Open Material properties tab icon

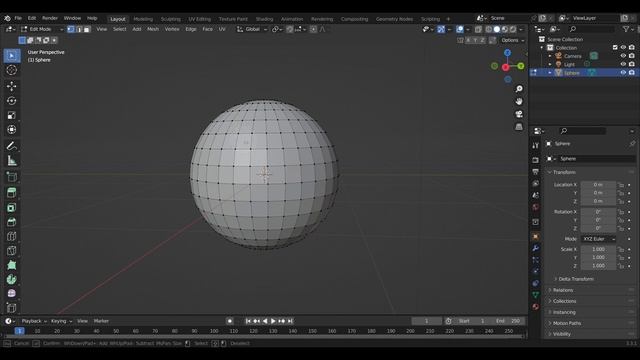tap(536, 307)
